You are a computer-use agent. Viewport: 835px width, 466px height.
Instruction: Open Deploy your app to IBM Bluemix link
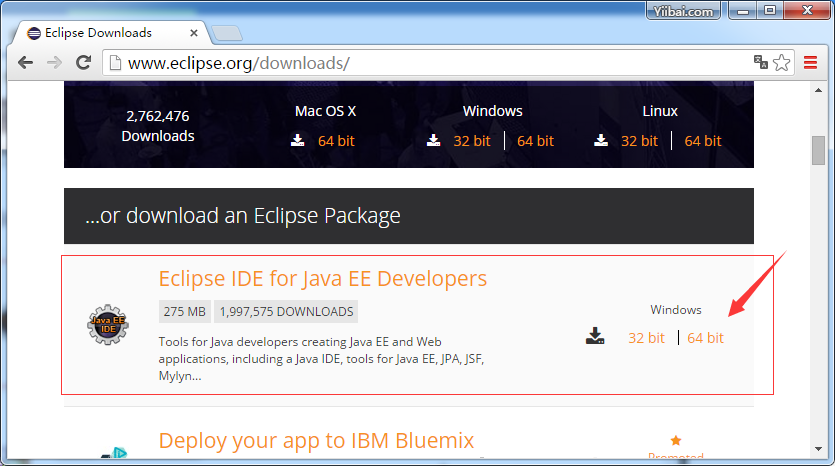tap(316, 441)
